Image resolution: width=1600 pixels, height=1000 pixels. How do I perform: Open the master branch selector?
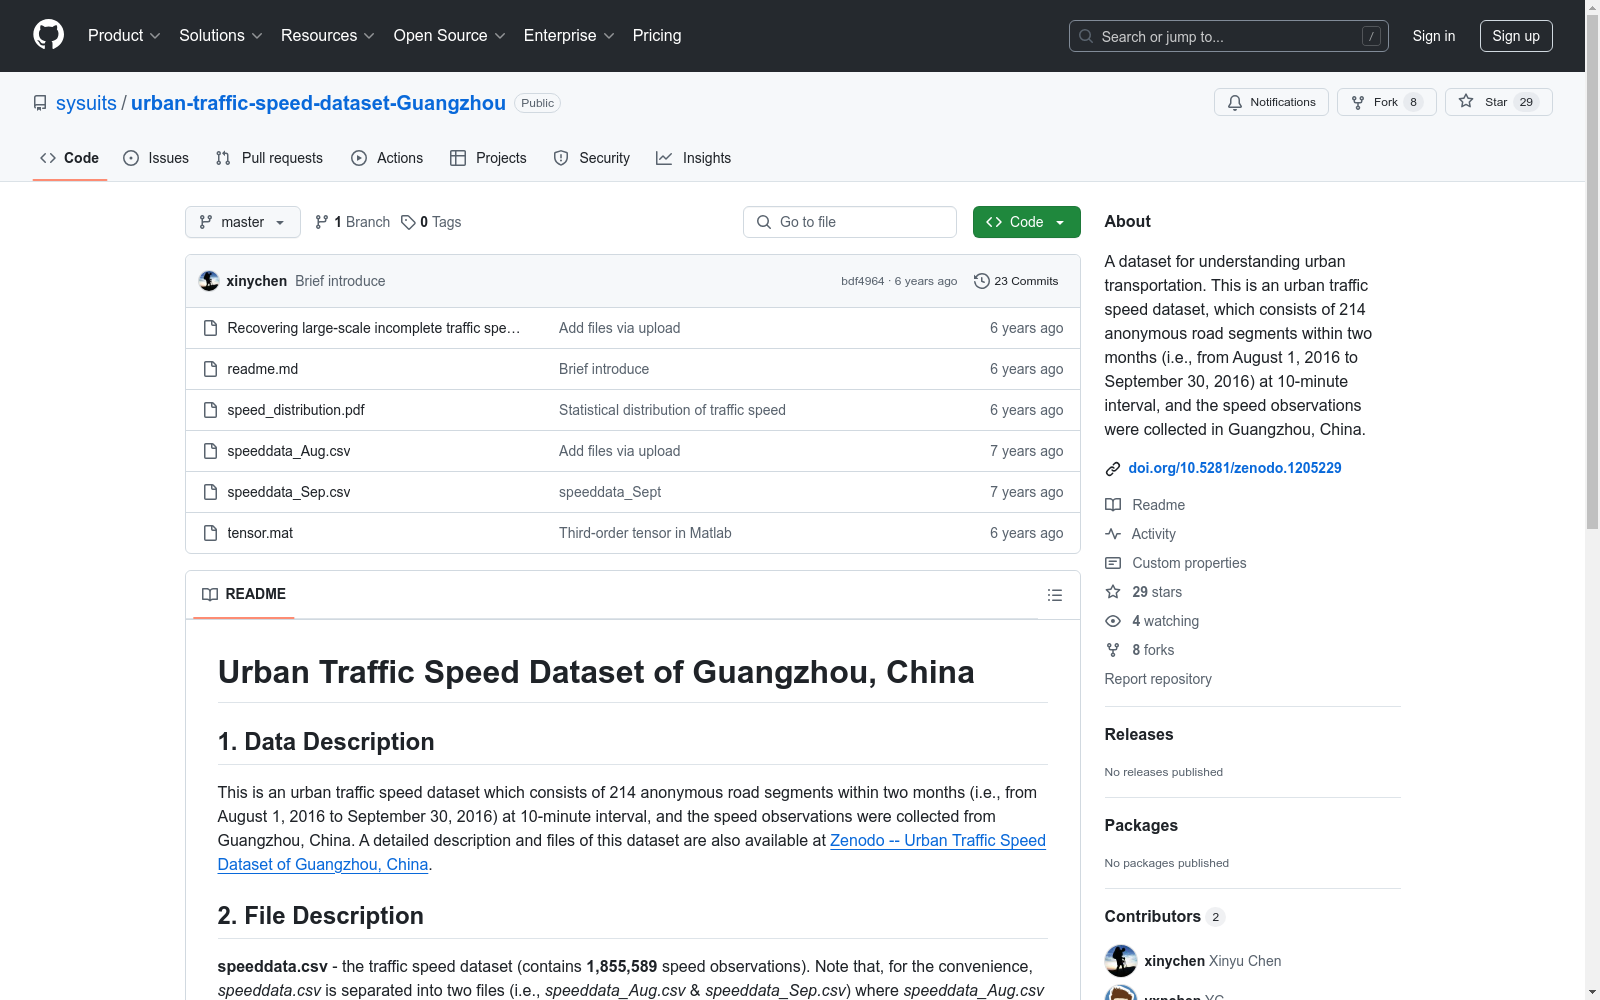click(x=243, y=222)
